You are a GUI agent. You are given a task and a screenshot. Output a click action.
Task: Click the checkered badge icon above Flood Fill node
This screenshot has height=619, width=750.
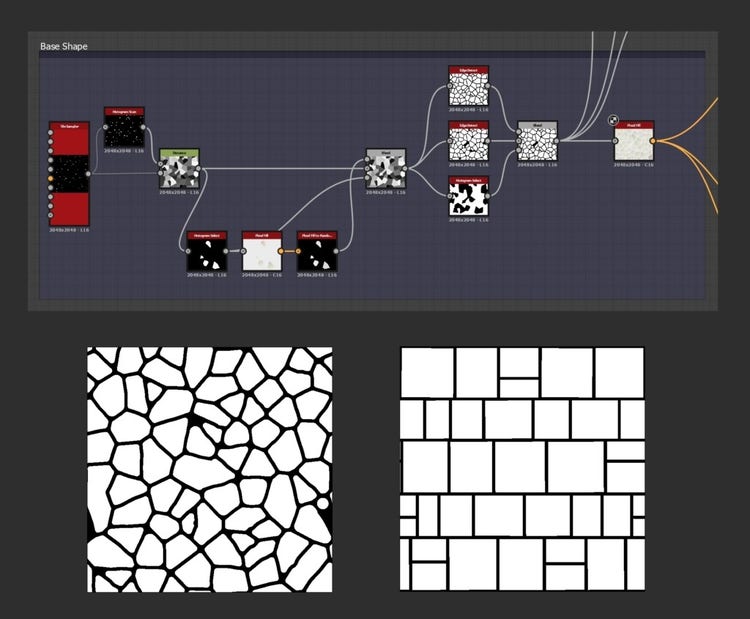pos(613,120)
